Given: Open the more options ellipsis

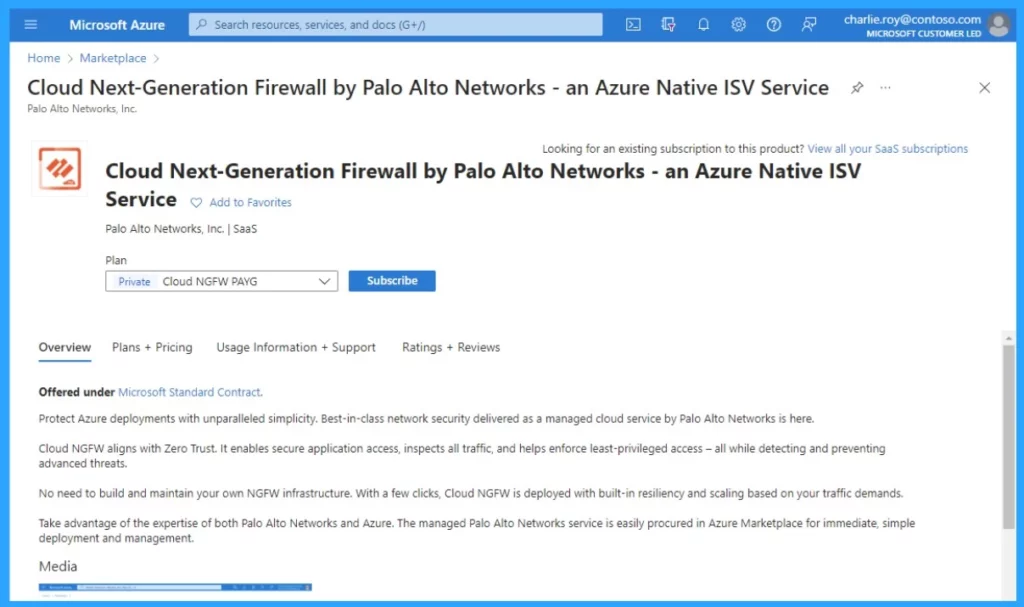Looking at the screenshot, I should tap(885, 88).
